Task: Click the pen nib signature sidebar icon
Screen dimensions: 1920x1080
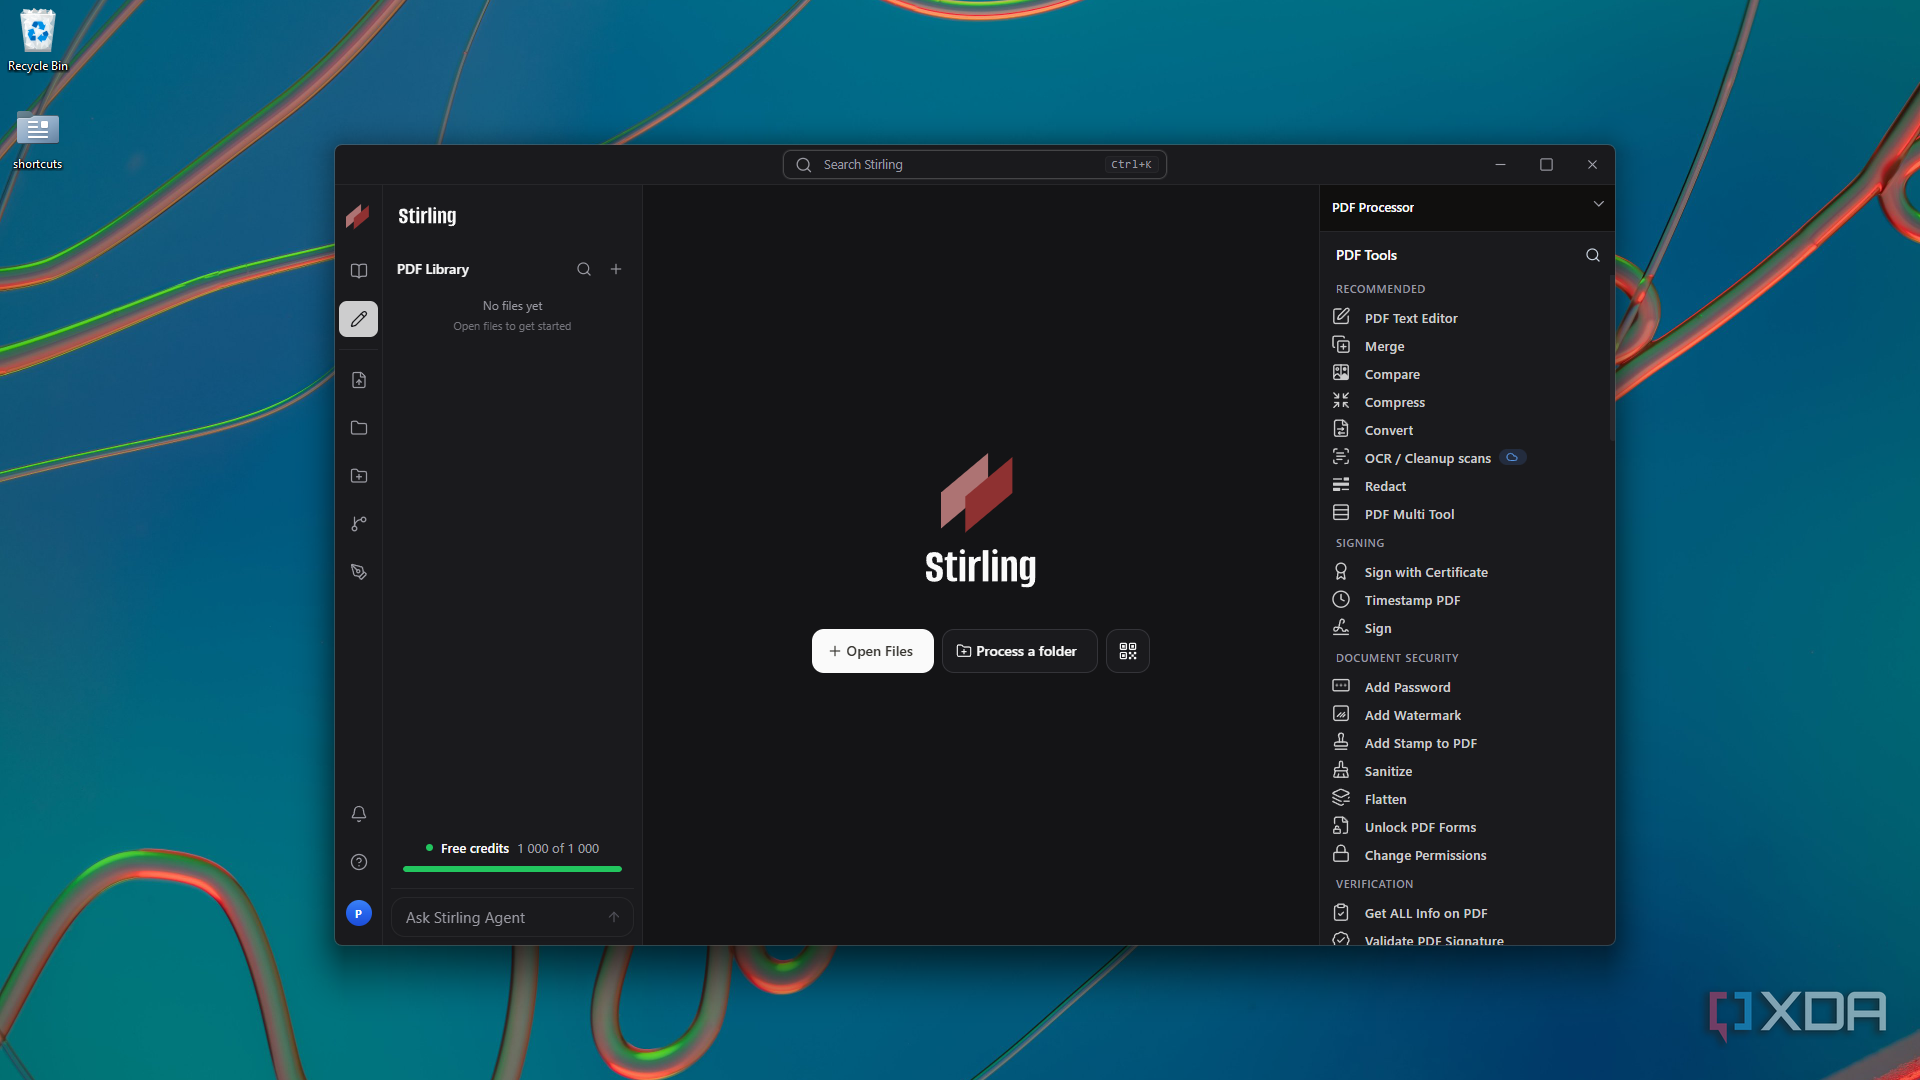Action: pos(359,572)
